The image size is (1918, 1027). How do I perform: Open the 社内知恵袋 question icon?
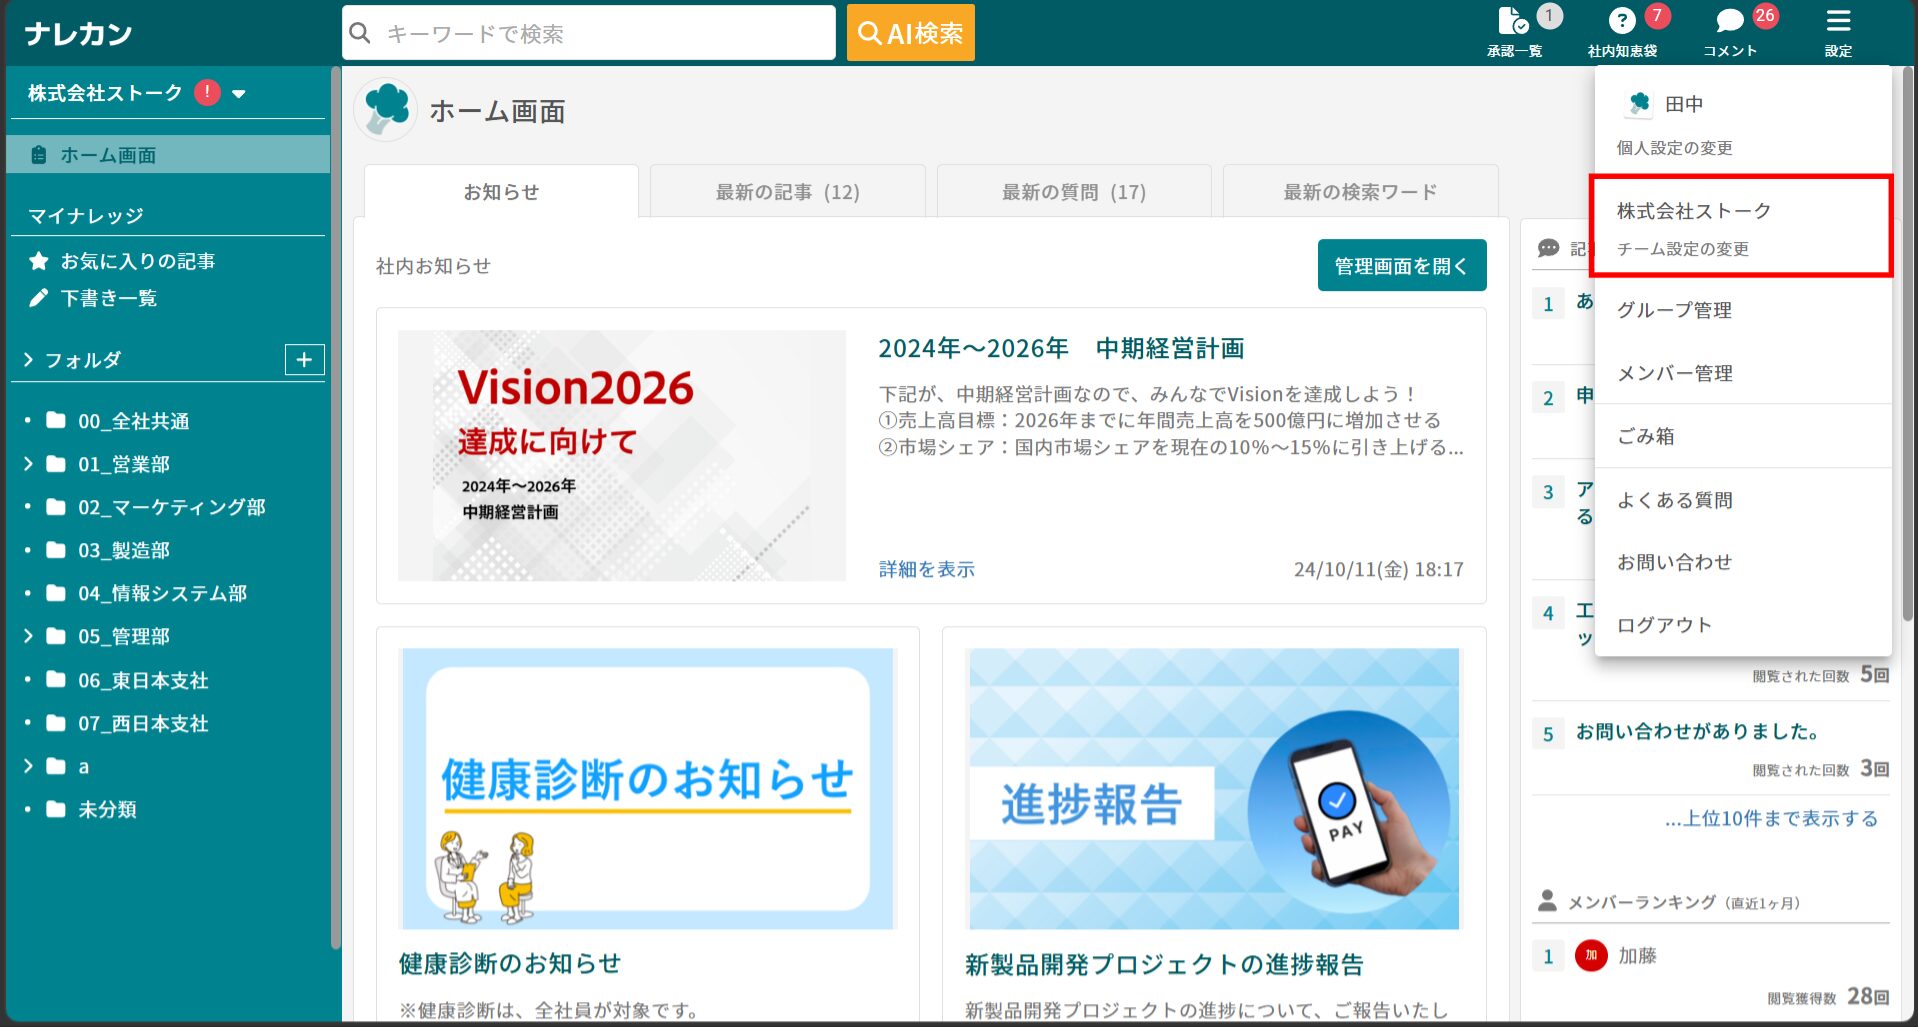pyautogui.click(x=1622, y=21)
